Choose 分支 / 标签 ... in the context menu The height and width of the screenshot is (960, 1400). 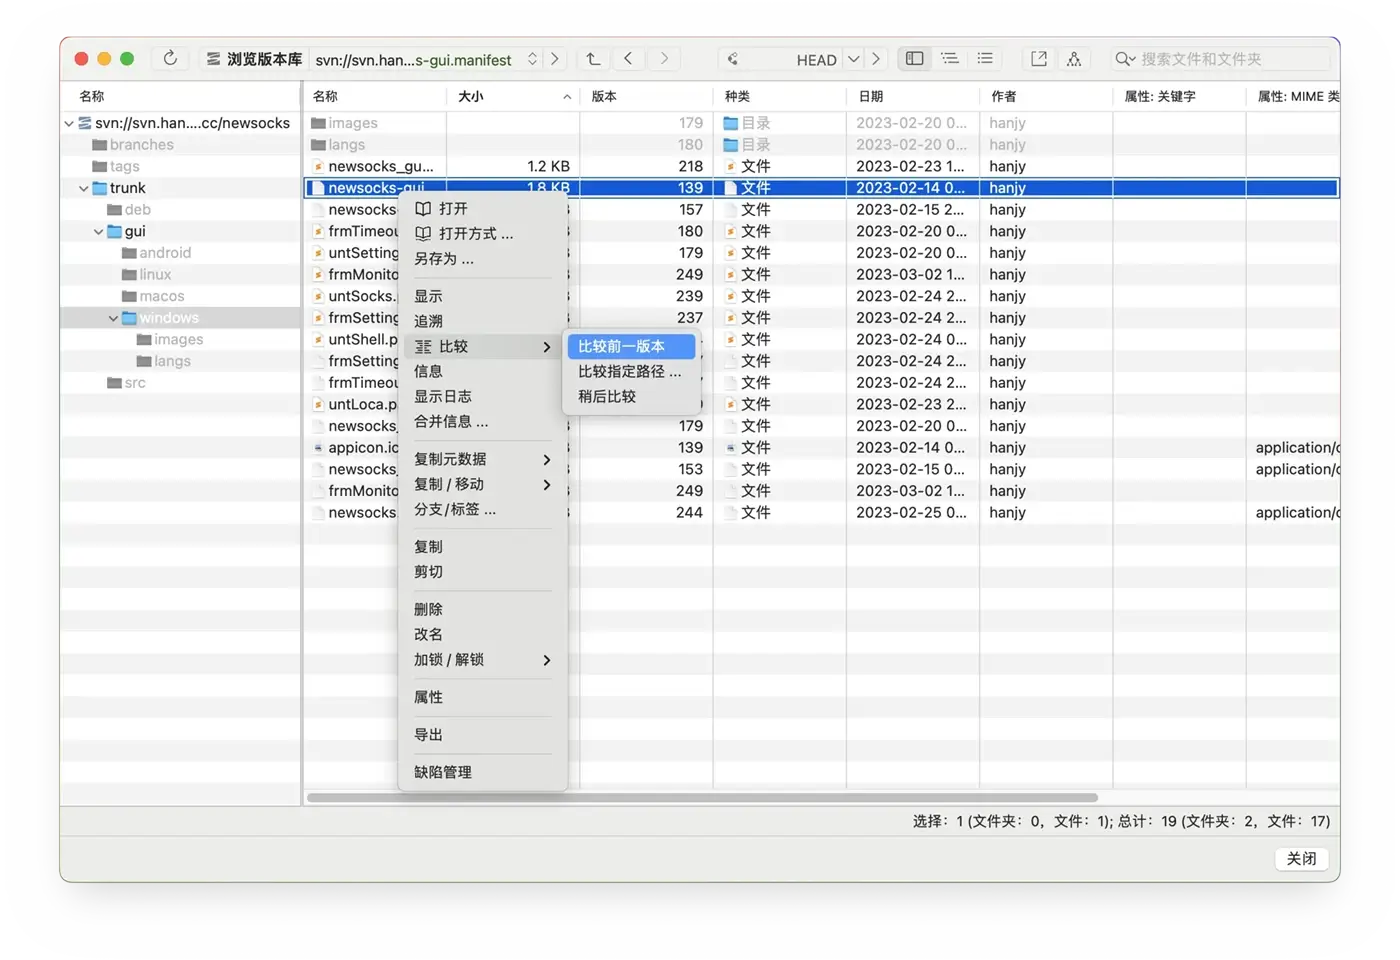(483, 510)
